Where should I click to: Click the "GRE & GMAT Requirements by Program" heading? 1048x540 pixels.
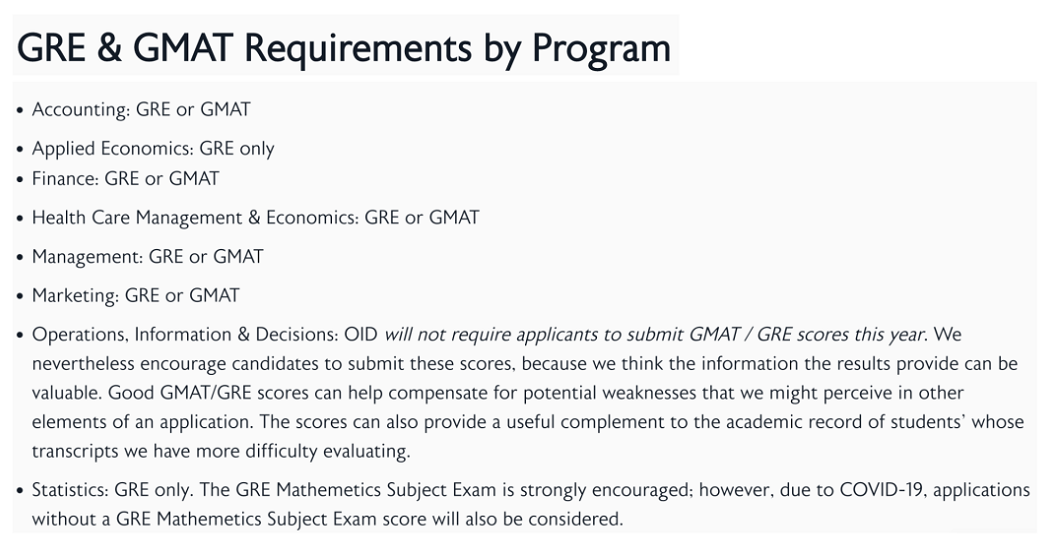344,47
